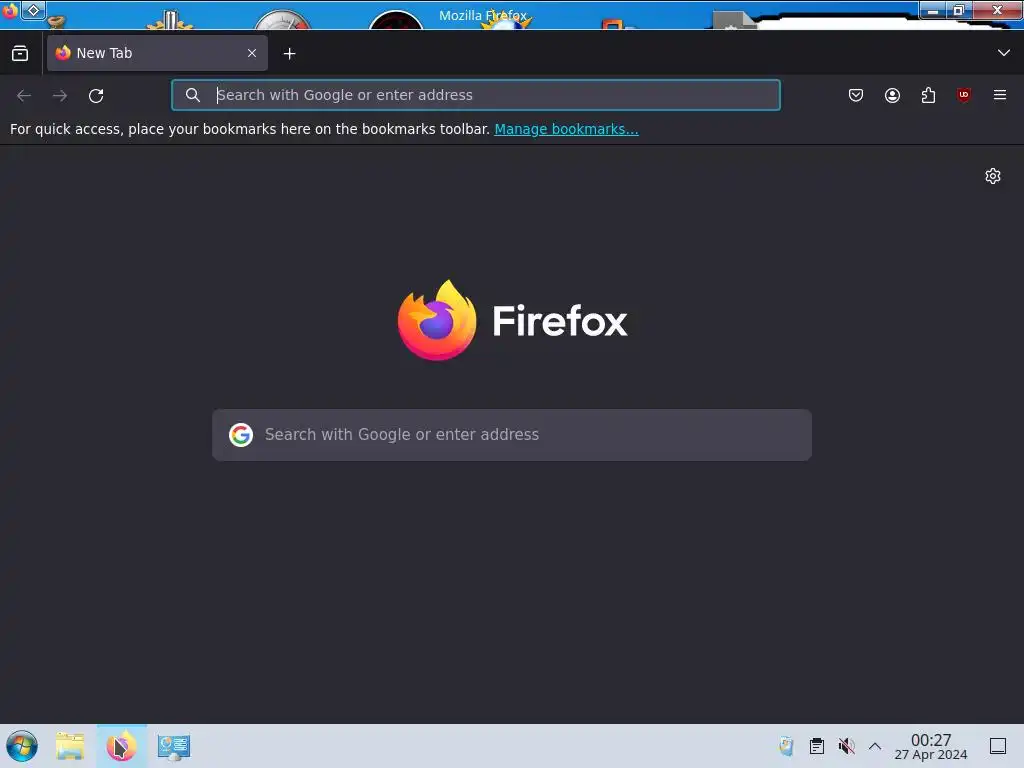
Task: Go forward with the forward arrow
Action: tap(60, 95)
